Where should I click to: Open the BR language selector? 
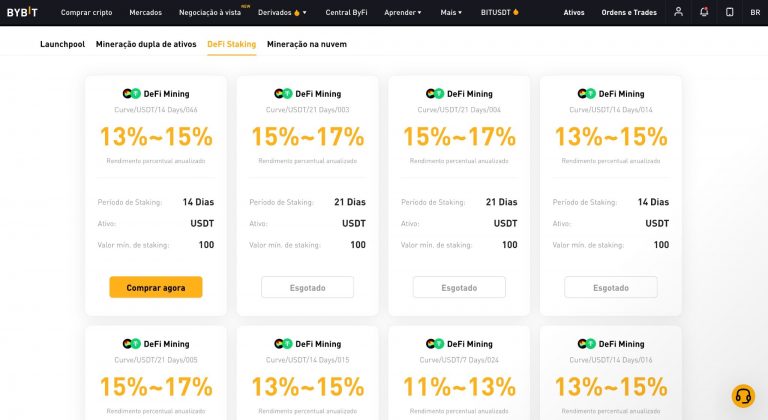(x=755, y=12)
